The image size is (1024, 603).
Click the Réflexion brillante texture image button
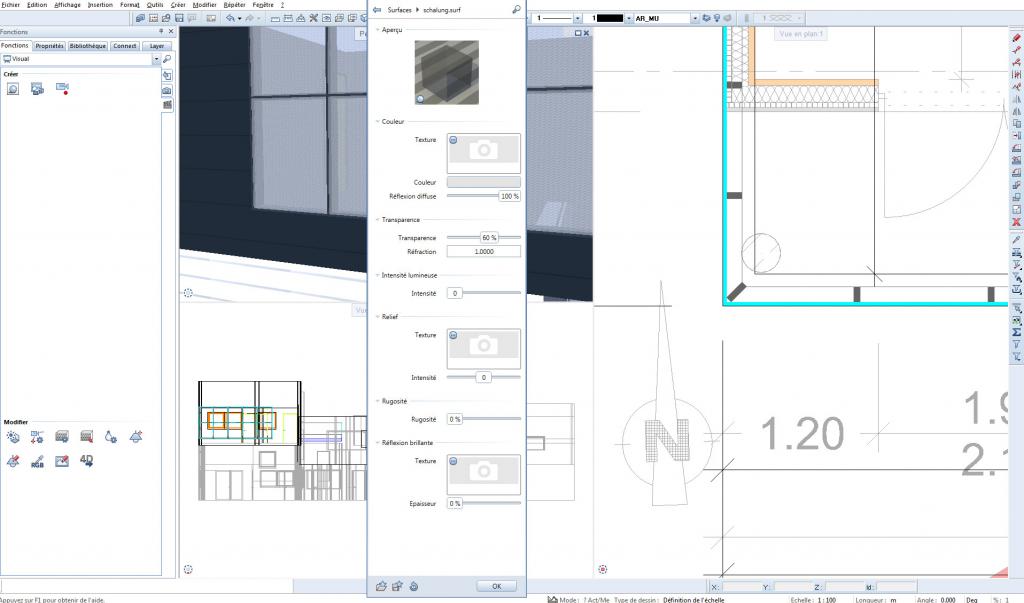coord(484,474)
